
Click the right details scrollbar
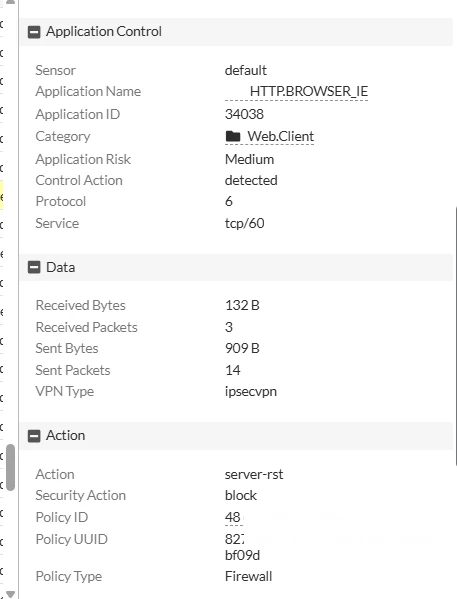pyautogui.click(x=455, y=336)
